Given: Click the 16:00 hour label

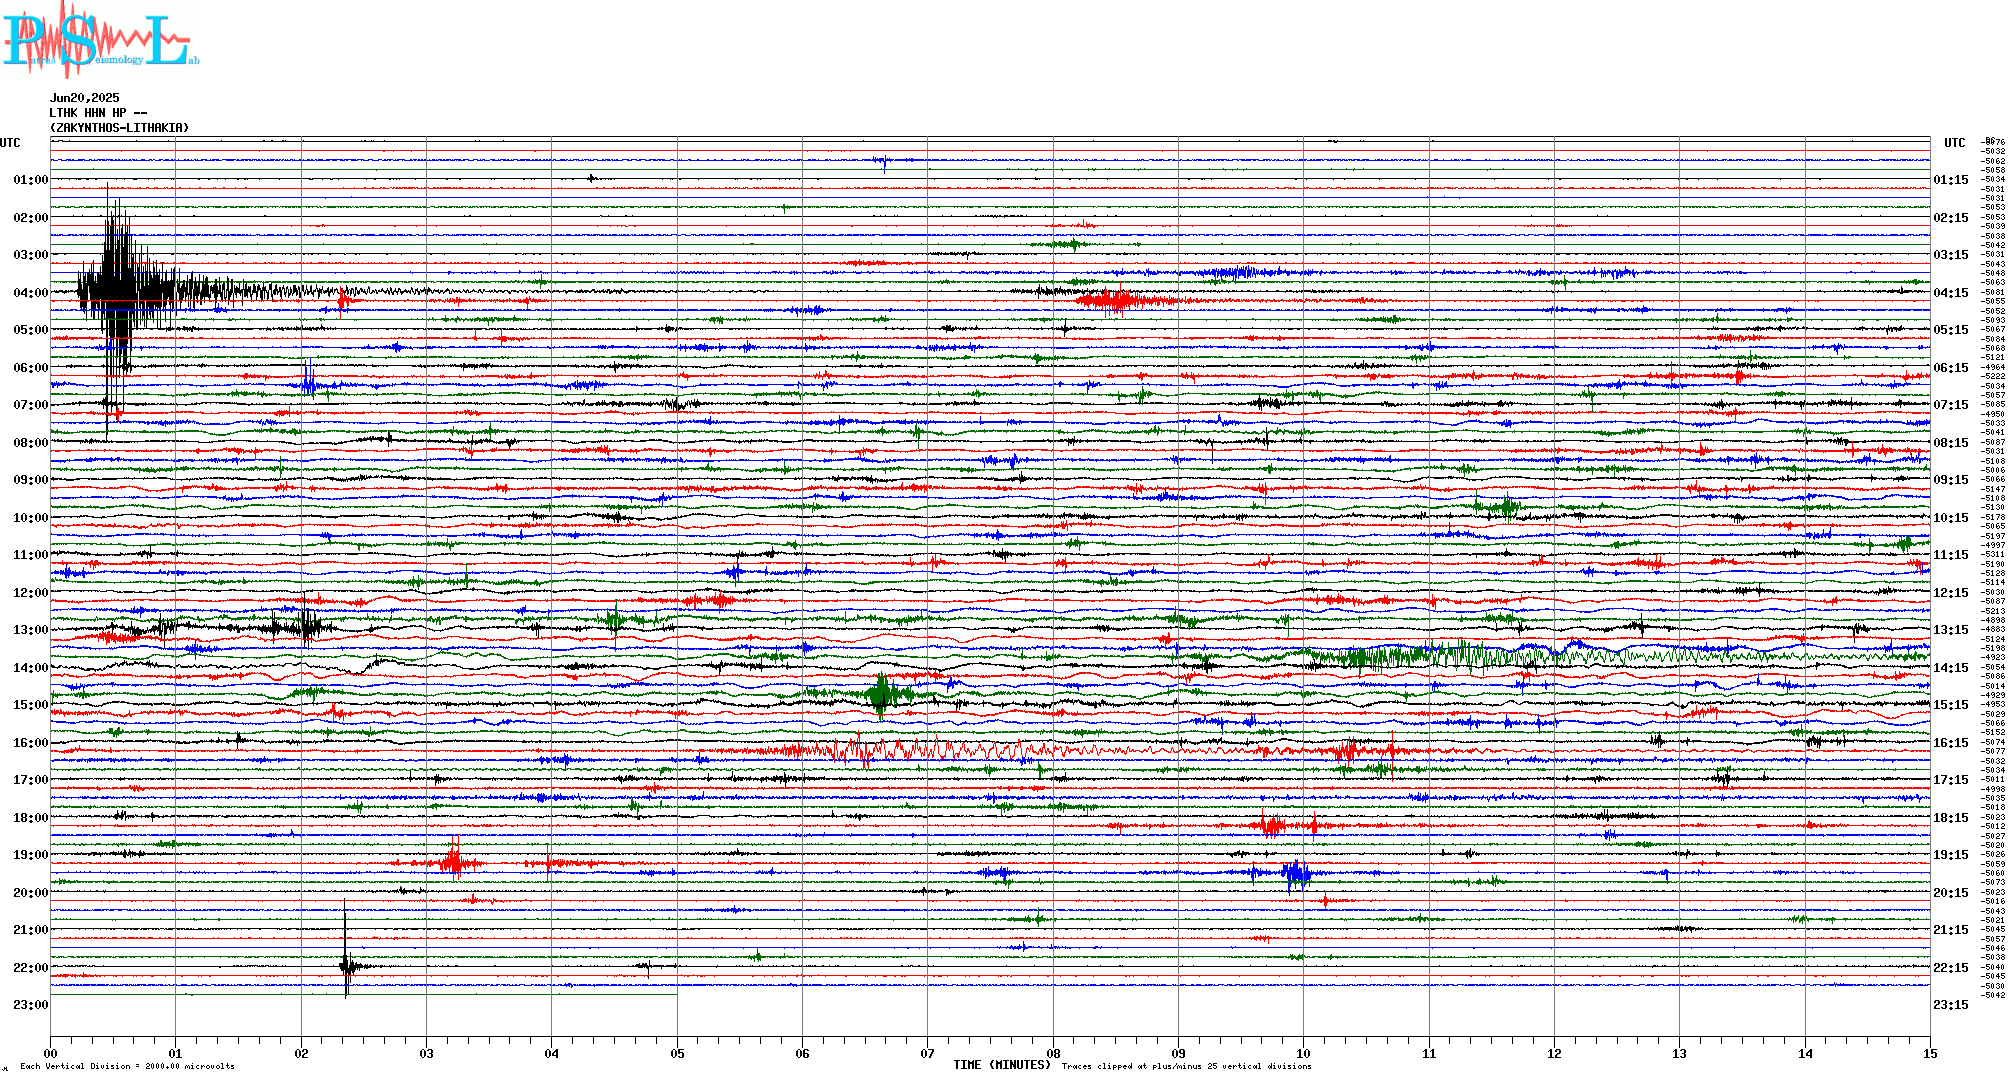Looking at the screenshot, I should [x=31, y=743].
